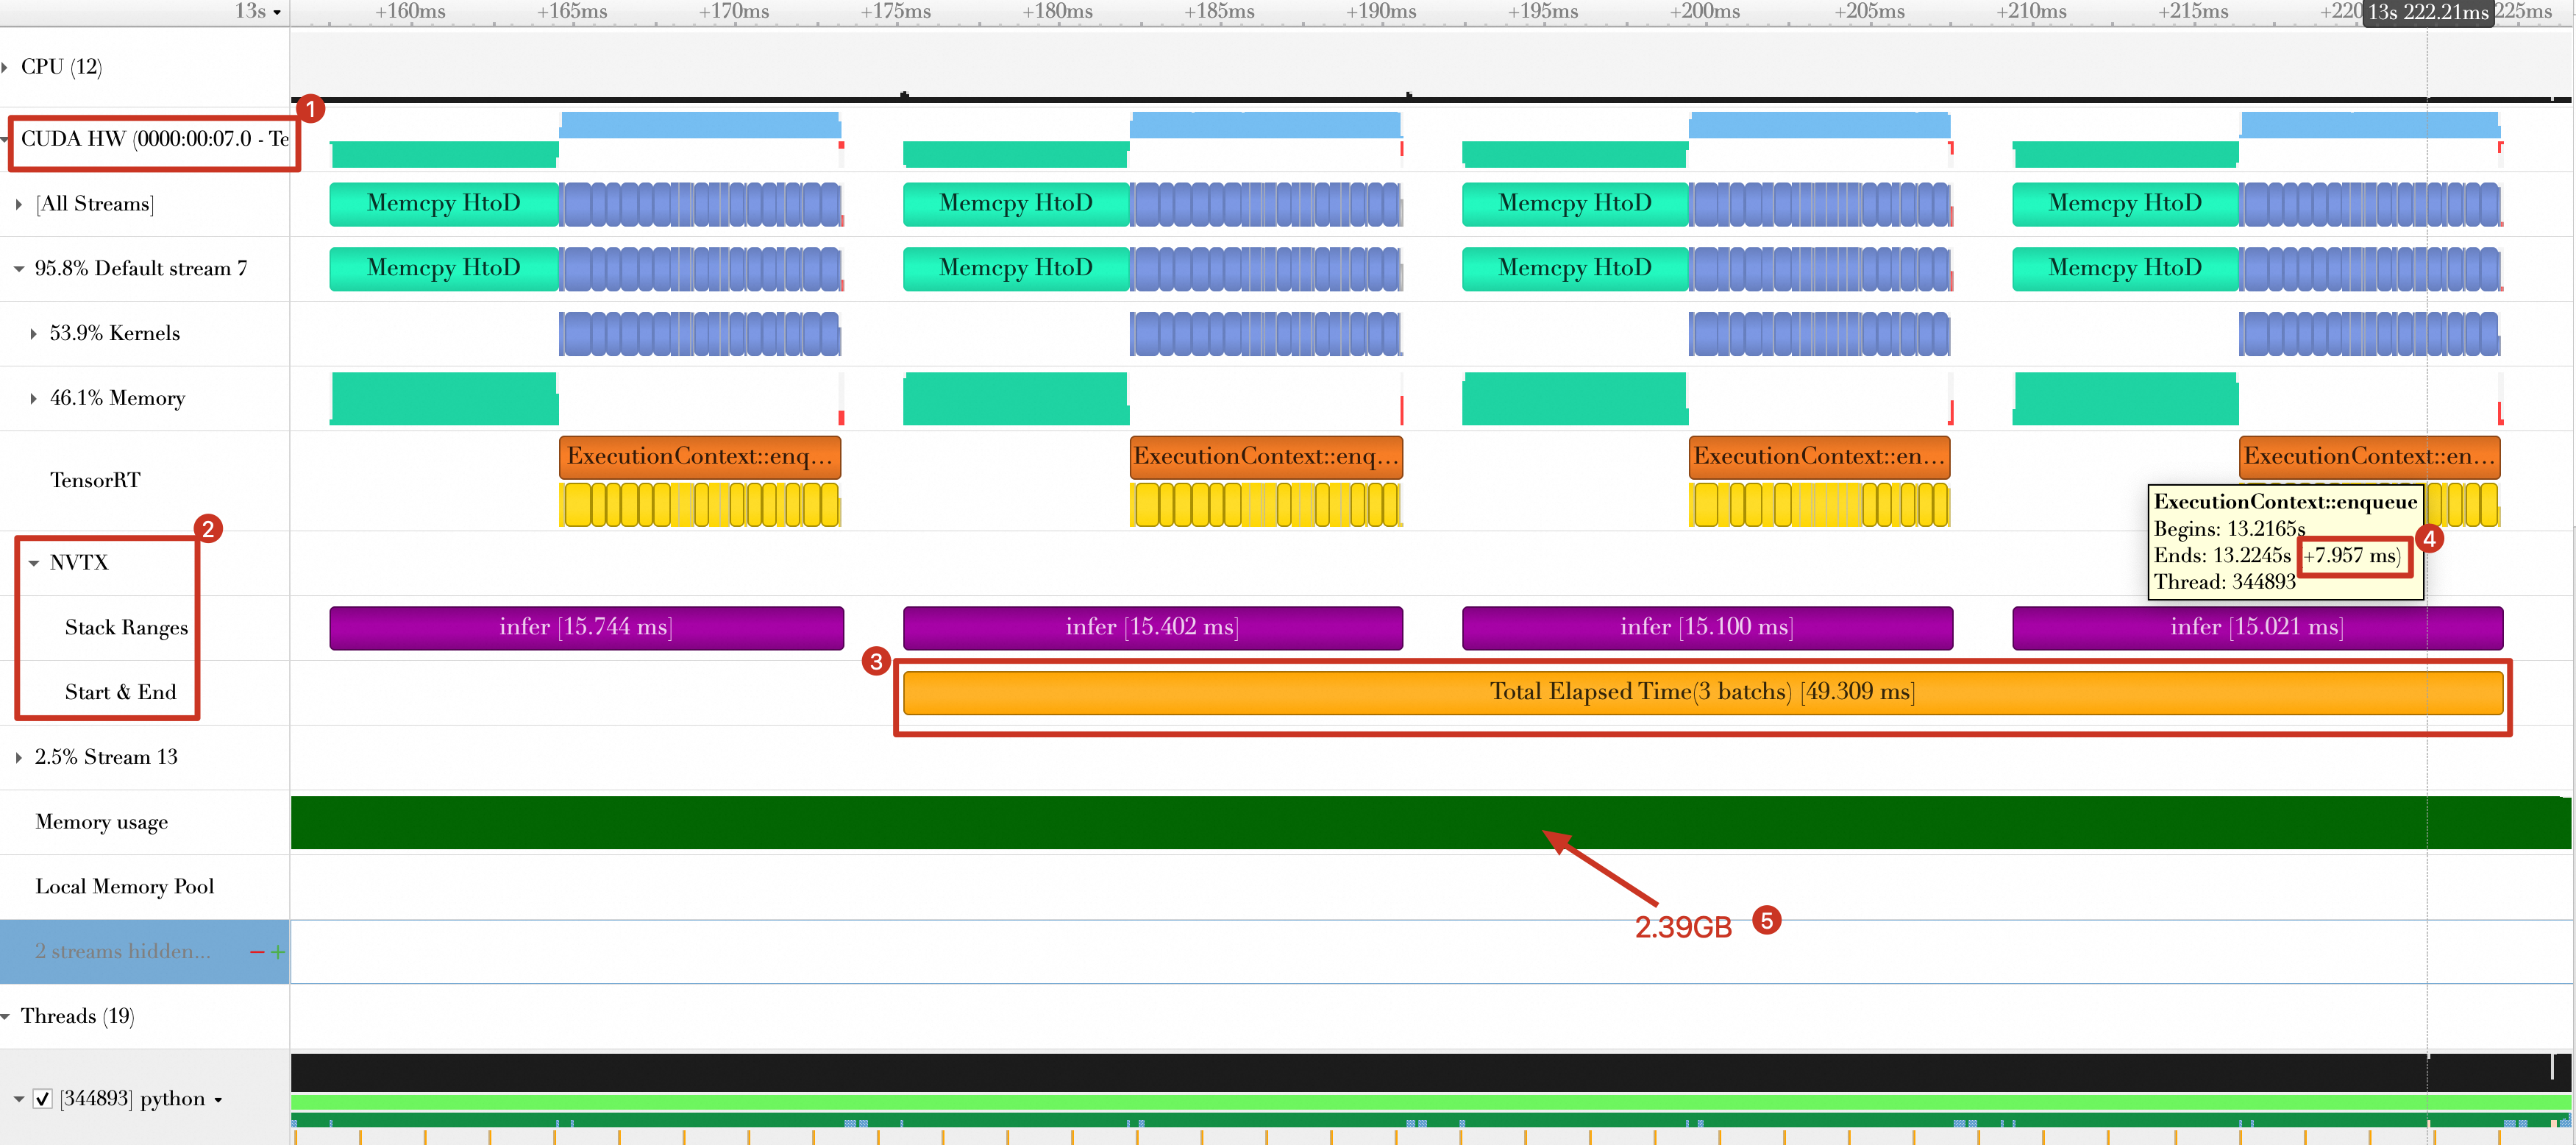Expand the [All Streams] row
This screenshot has height=1145, width=2576.
tap(19, 204)
